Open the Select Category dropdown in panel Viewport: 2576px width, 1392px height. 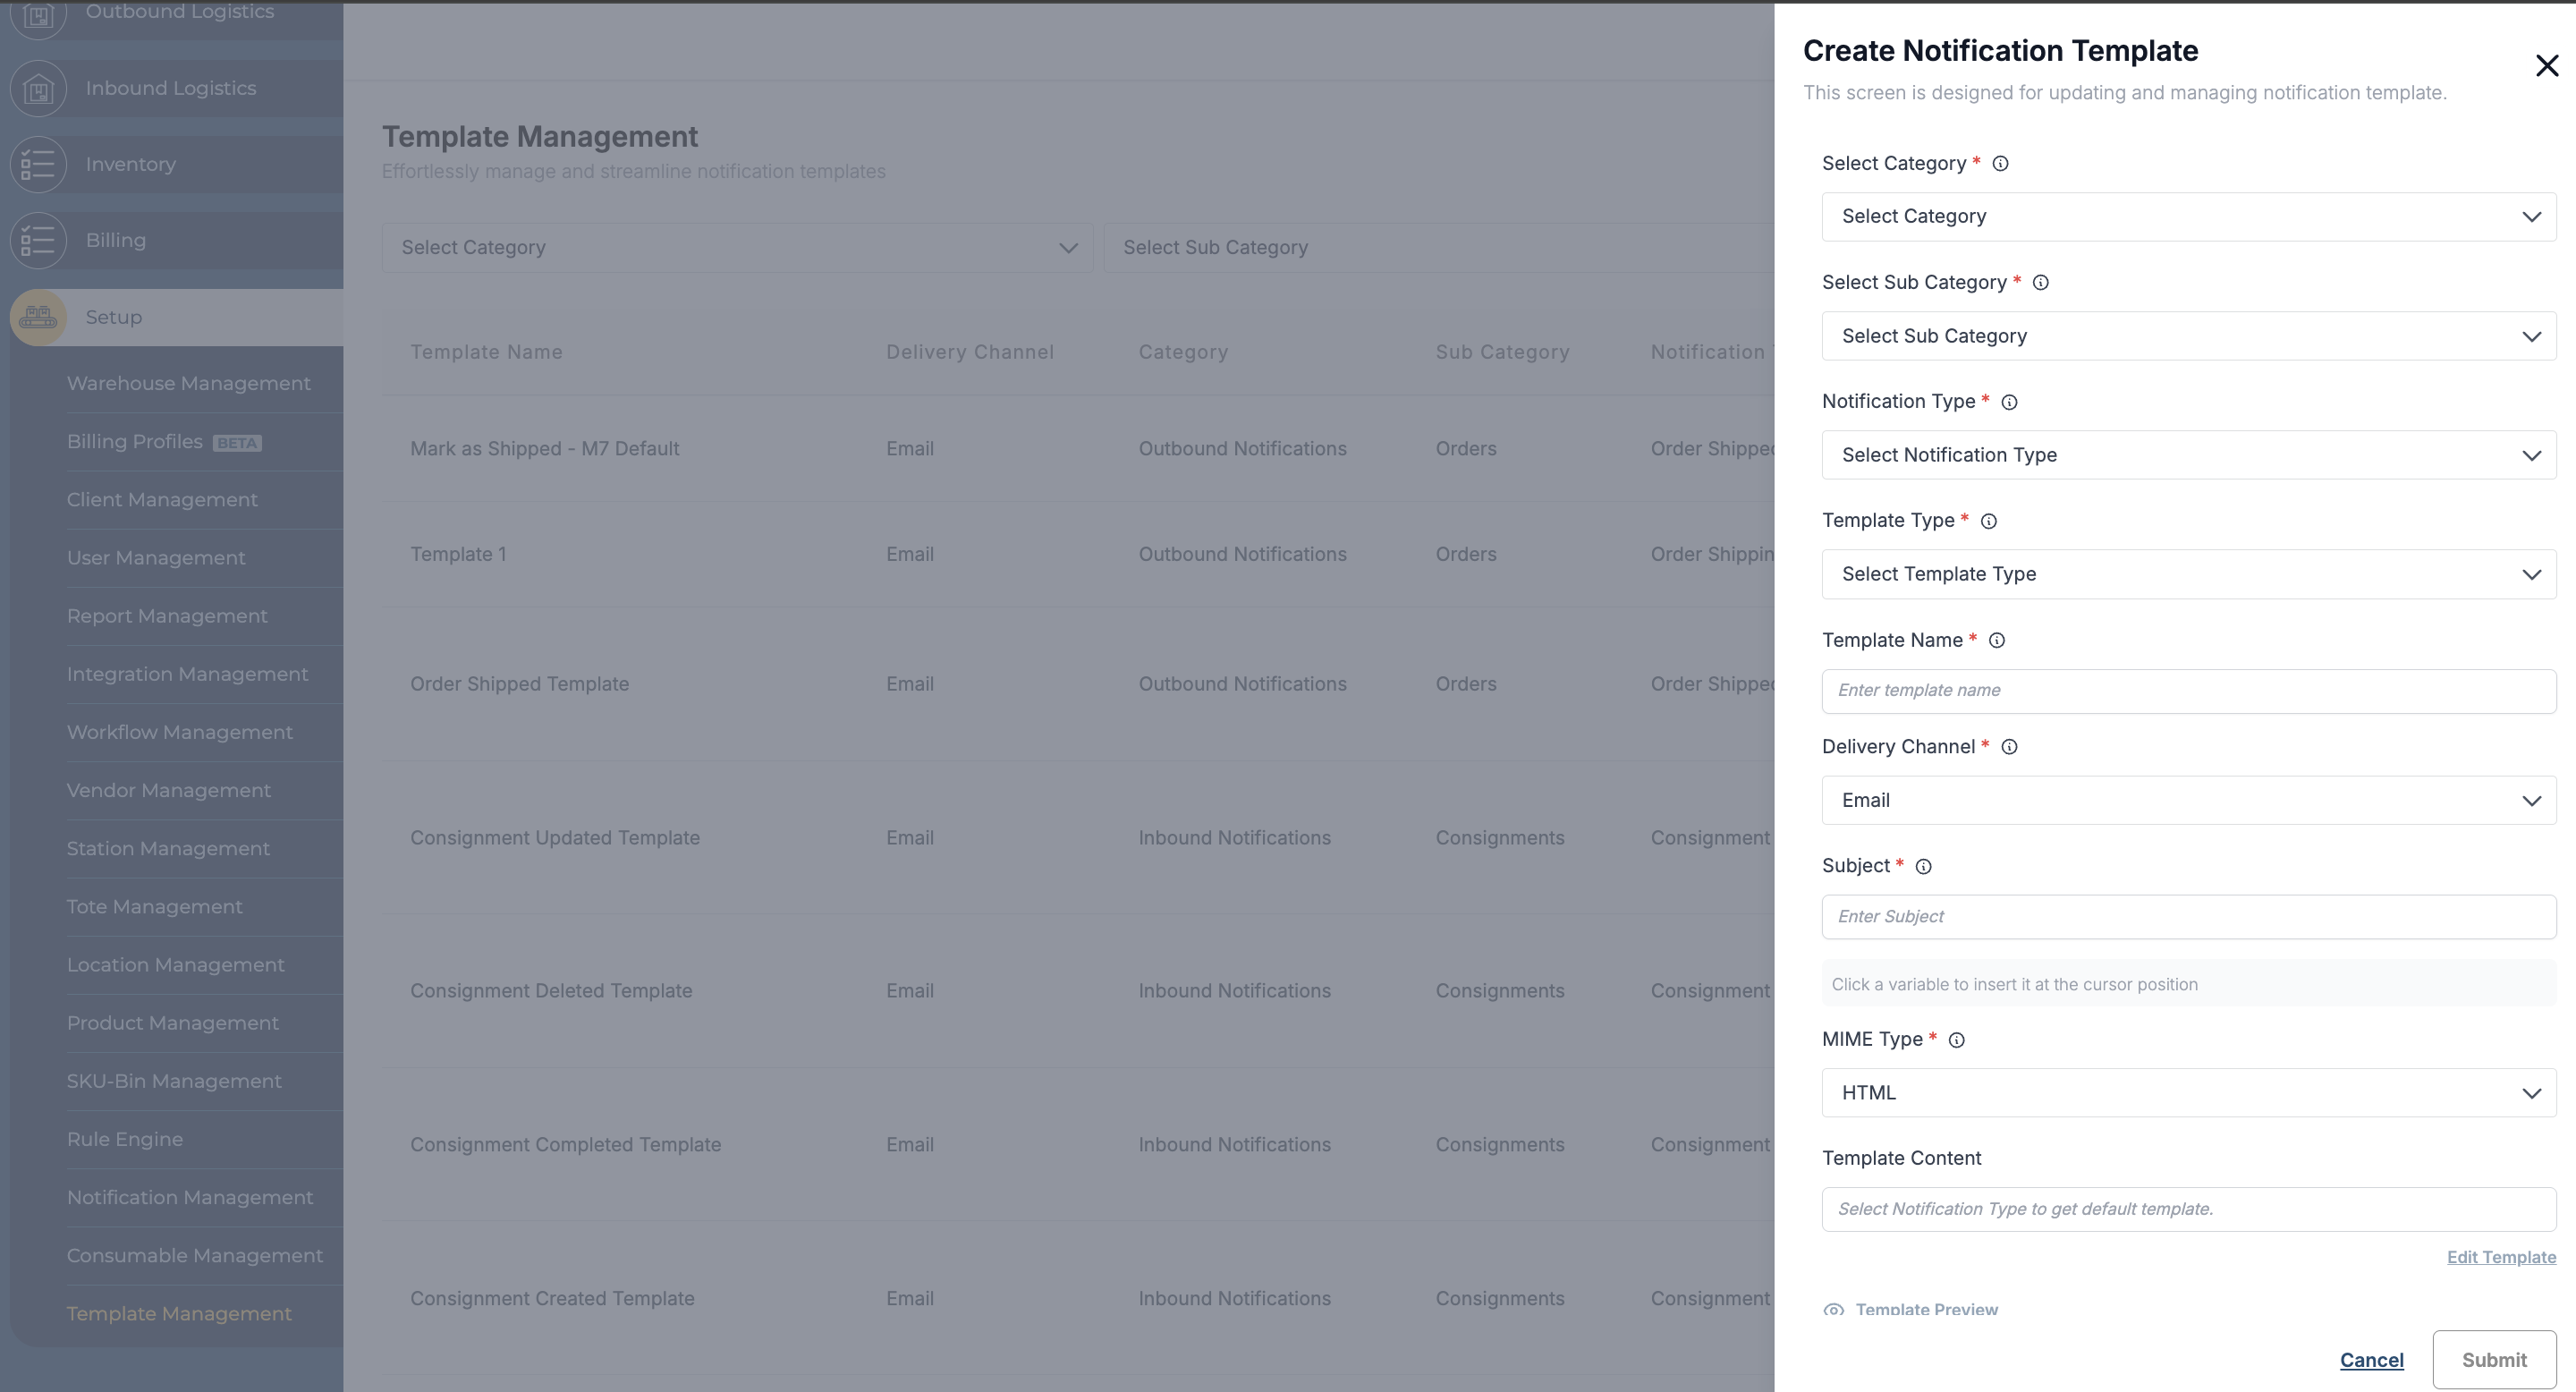coord(2188,217)
